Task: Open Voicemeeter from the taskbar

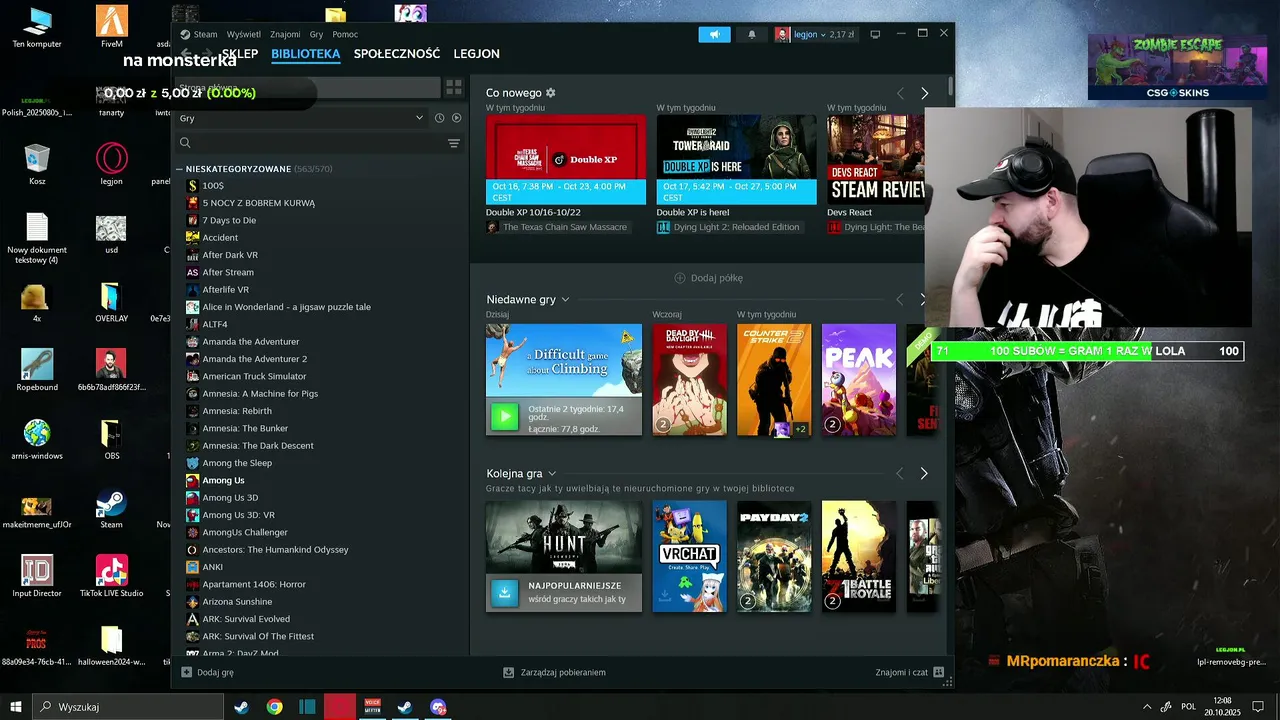Action: click(x=372, y=707)
